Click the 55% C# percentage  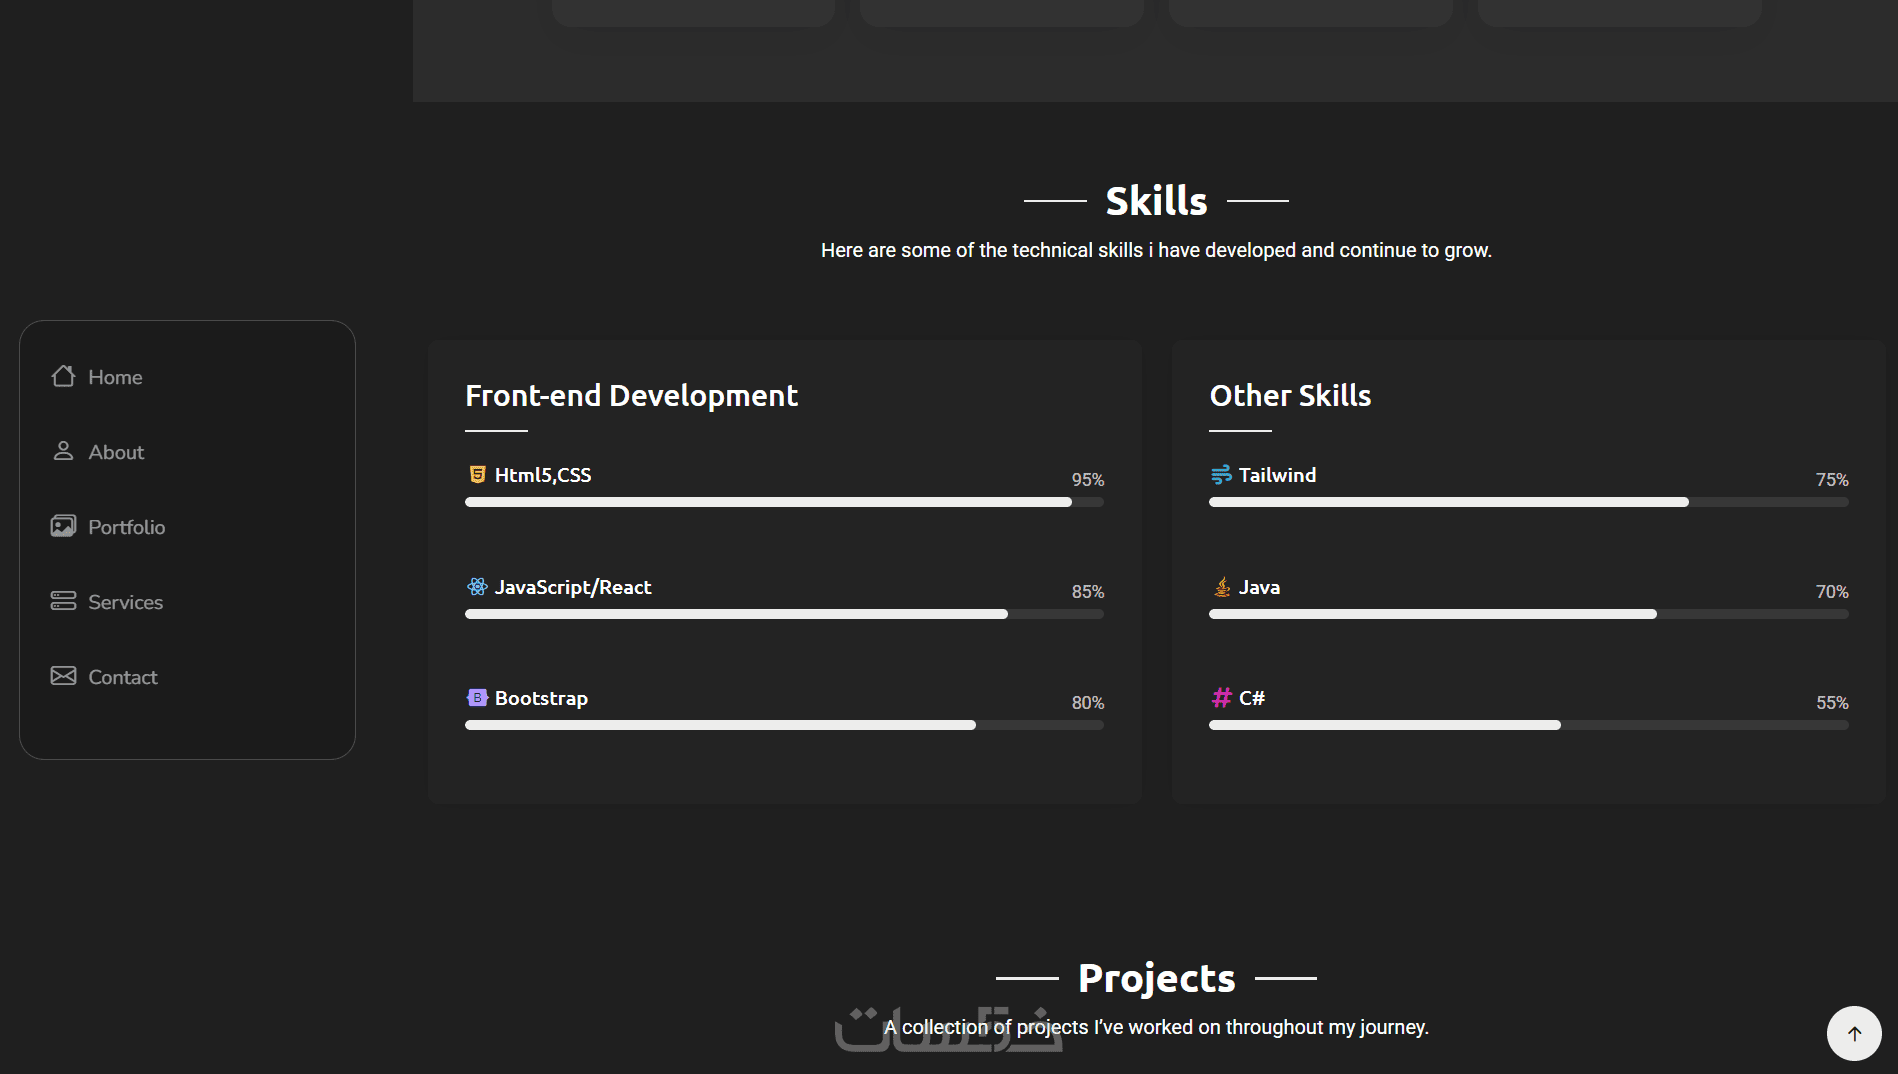click(1832, 703)
